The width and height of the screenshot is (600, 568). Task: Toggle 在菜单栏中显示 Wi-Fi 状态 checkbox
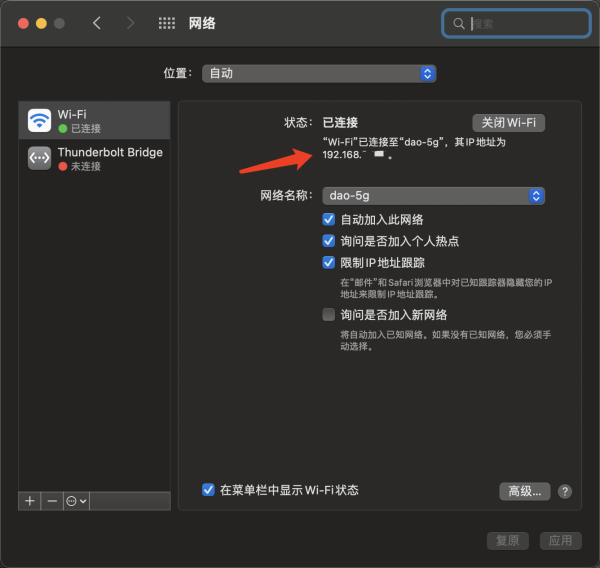(208, 490)
